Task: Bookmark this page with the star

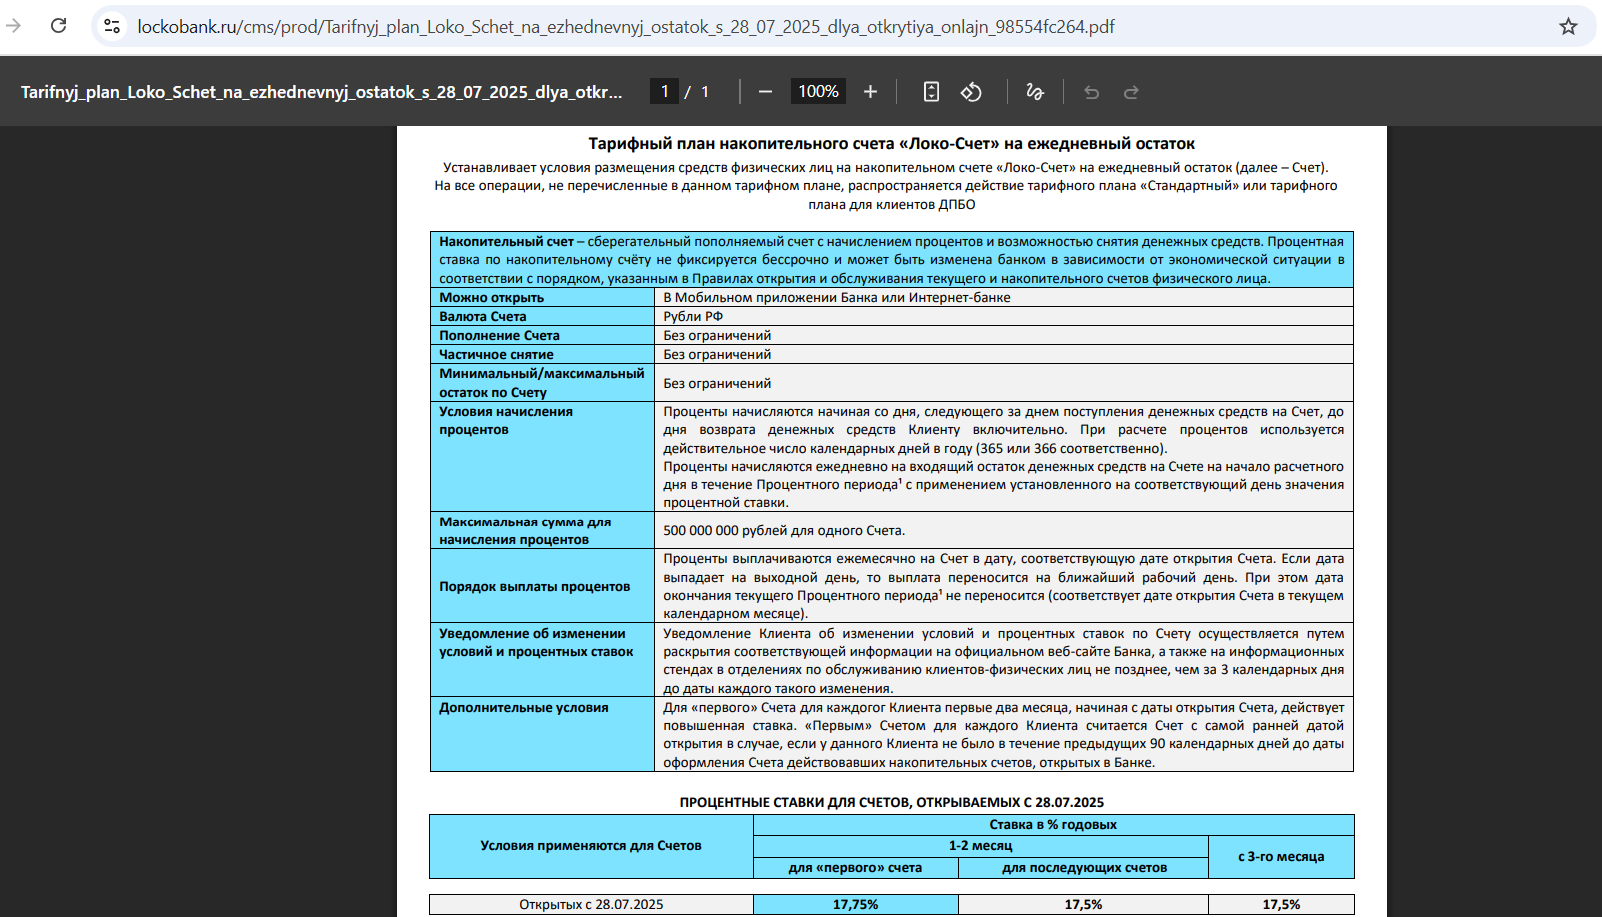Action: tap(1568, 26)
